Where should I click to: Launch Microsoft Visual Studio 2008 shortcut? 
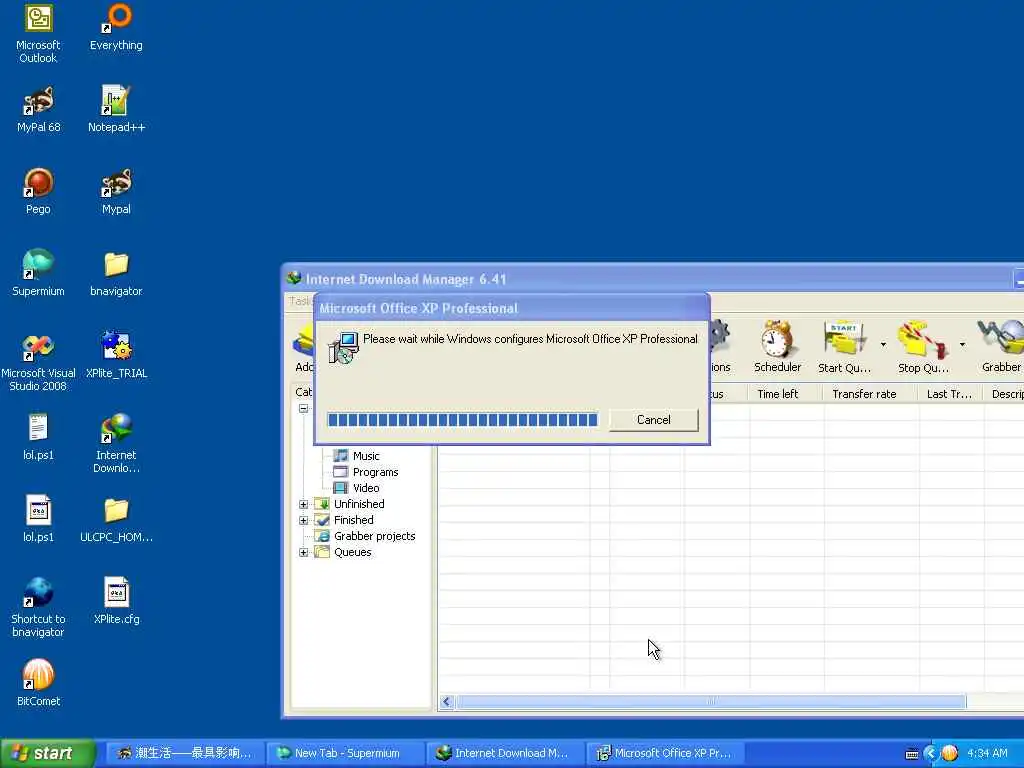(39, 362)
